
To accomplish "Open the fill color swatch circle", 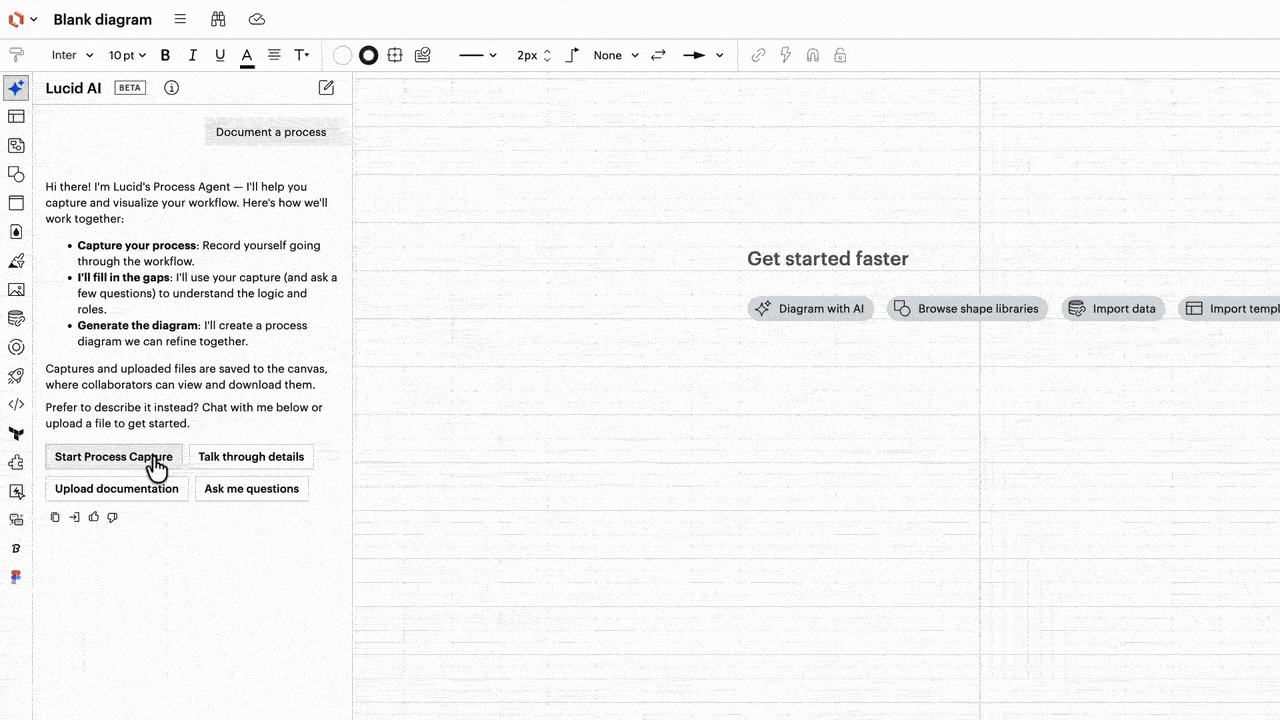I will tap(343, 56).
